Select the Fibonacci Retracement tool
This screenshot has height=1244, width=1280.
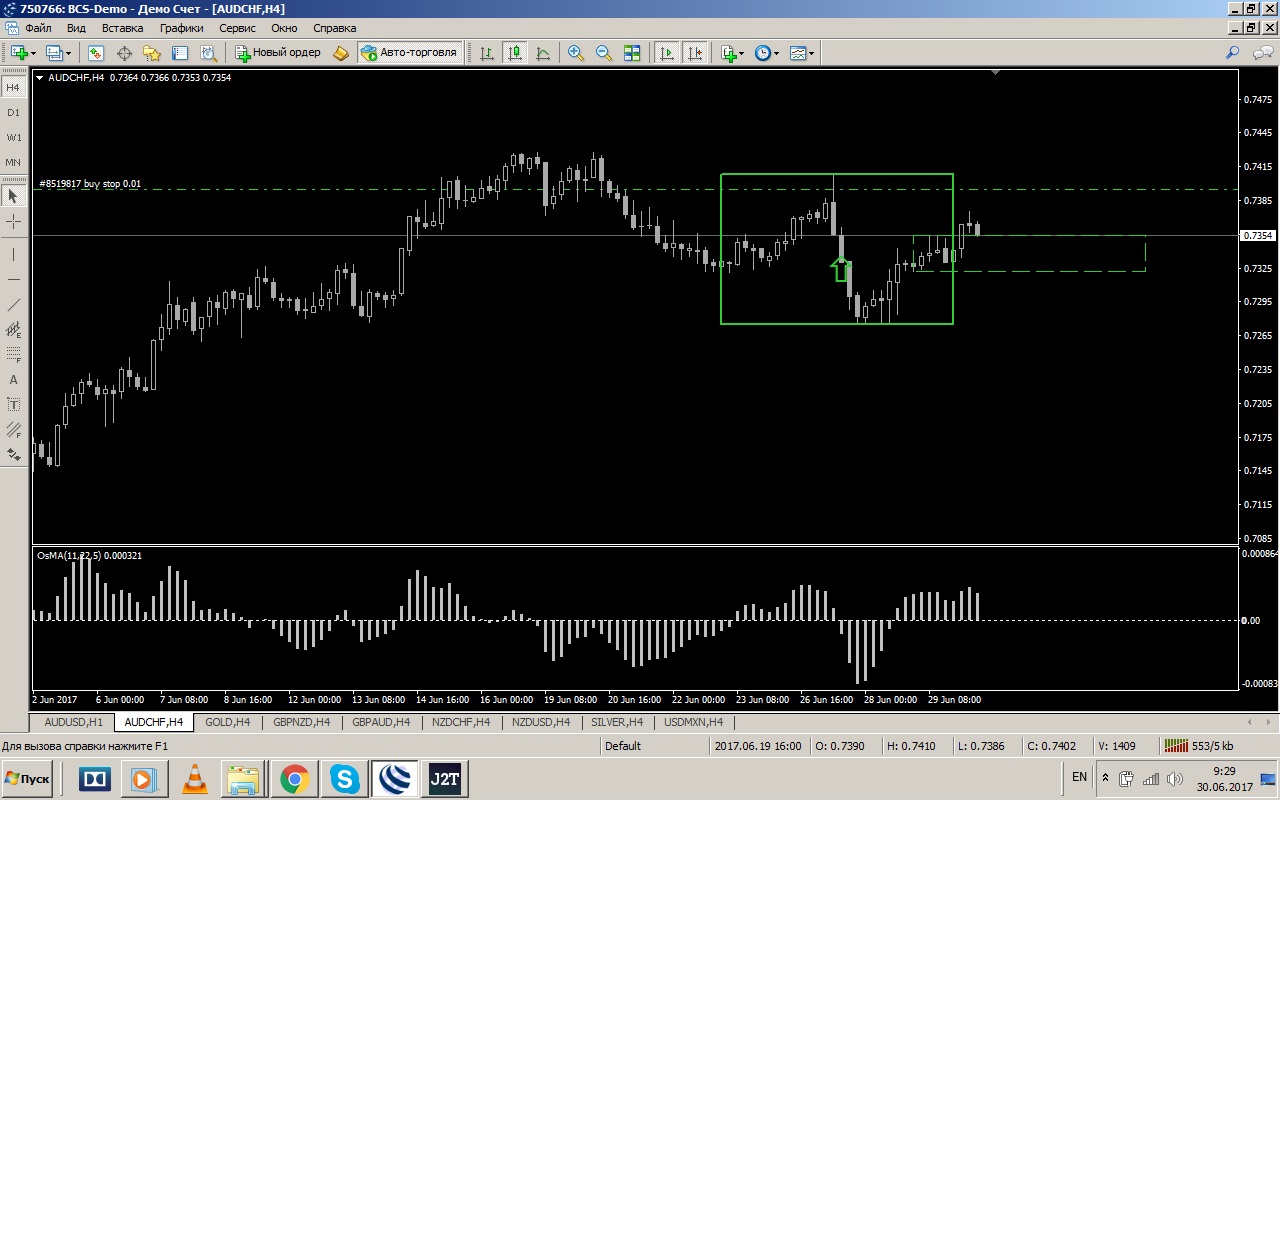click(13, 355)
